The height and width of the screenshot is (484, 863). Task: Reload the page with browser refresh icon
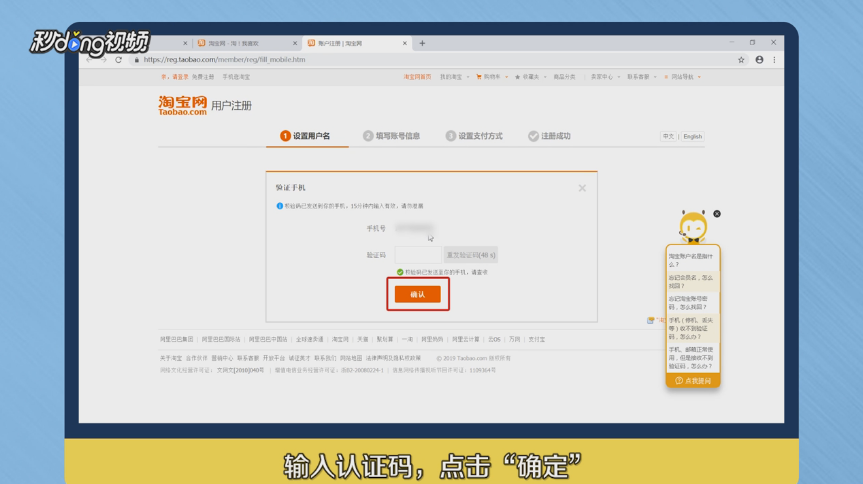pos(118,59)
